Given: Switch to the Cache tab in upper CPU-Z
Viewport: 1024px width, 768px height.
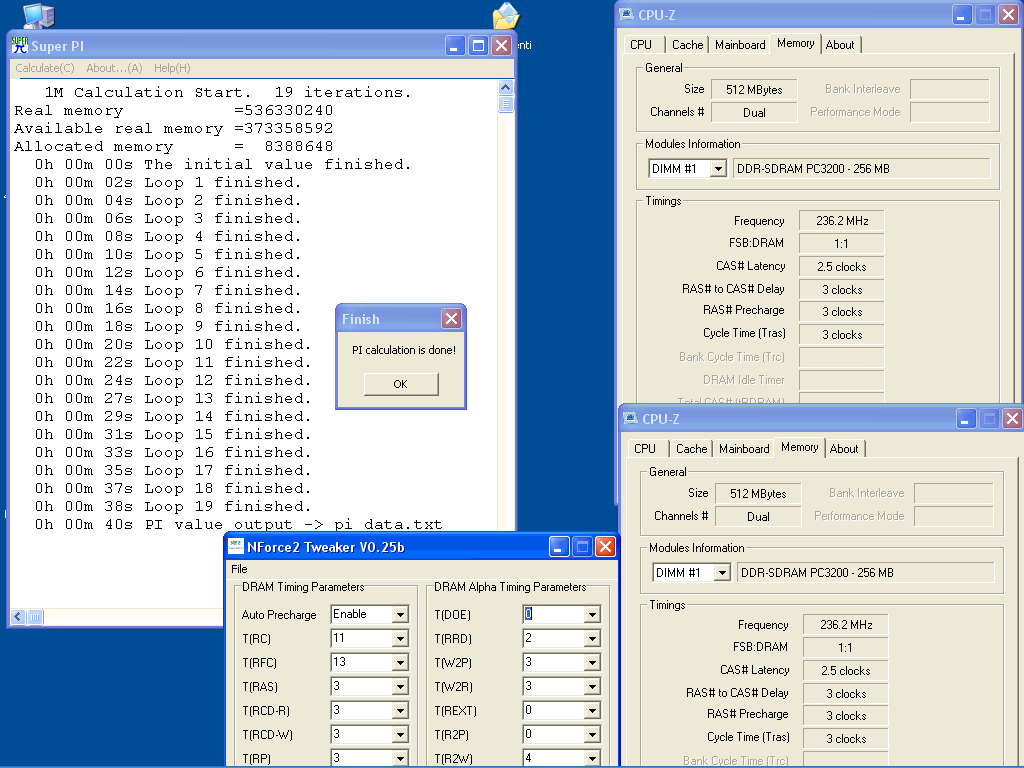Looking at the screenshot, I should point(688,44).
